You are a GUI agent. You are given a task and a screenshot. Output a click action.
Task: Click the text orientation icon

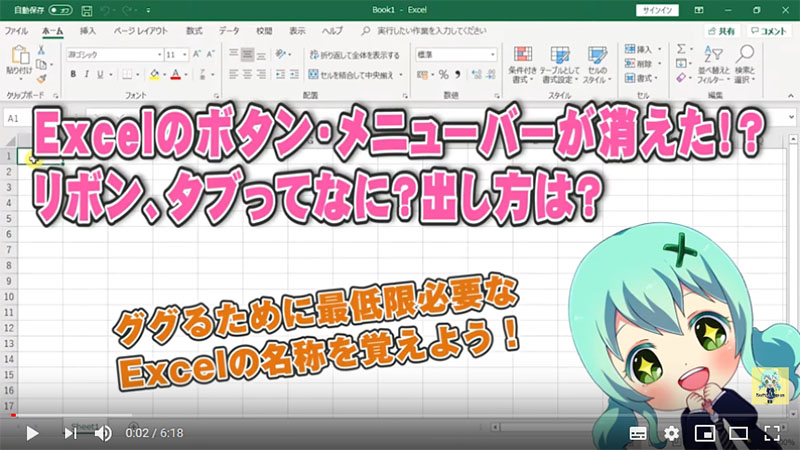281,54
